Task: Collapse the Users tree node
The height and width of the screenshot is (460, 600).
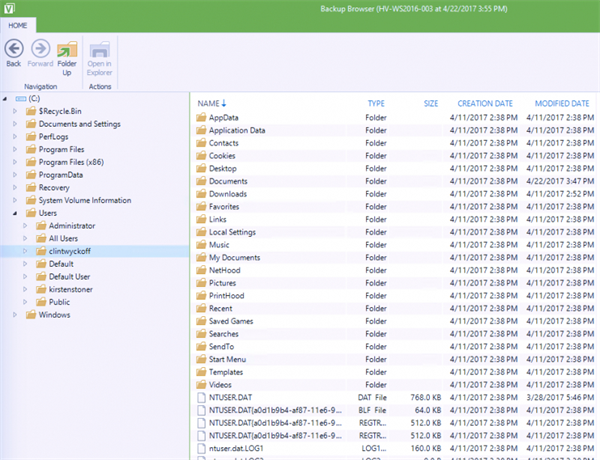Action: coord(15,213)
